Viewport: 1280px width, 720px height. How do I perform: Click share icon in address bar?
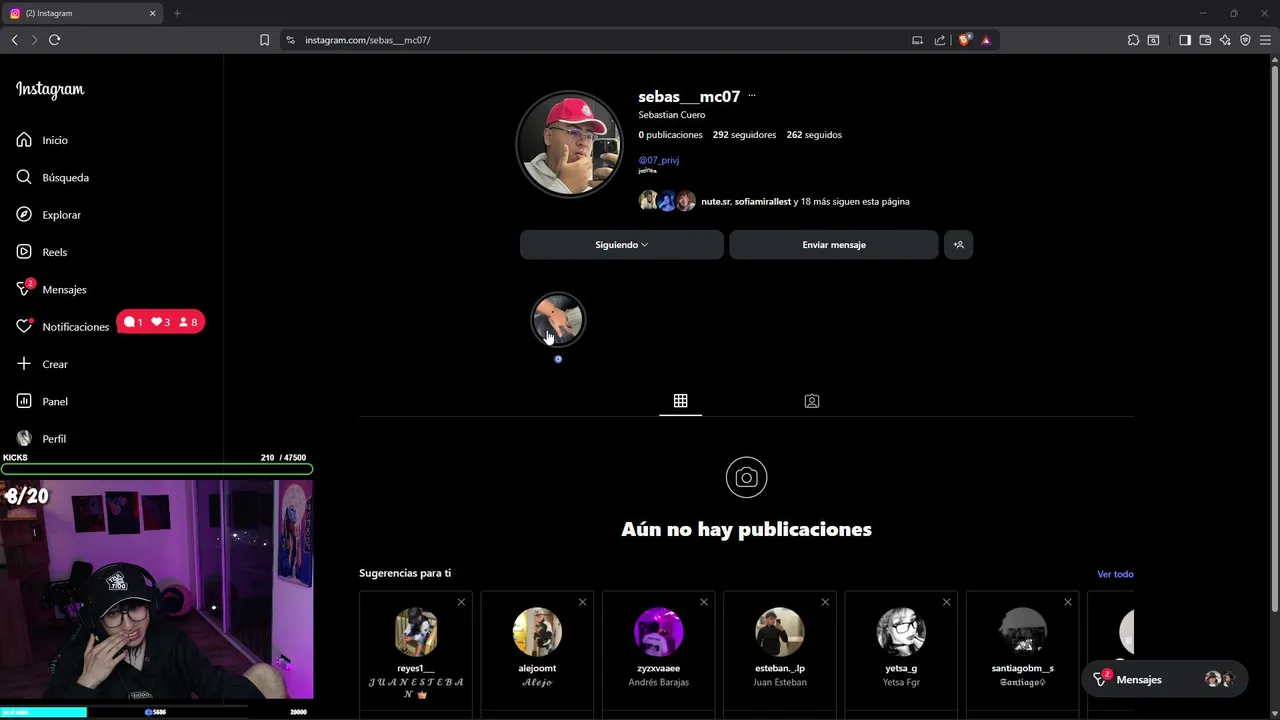click(940, 40)
